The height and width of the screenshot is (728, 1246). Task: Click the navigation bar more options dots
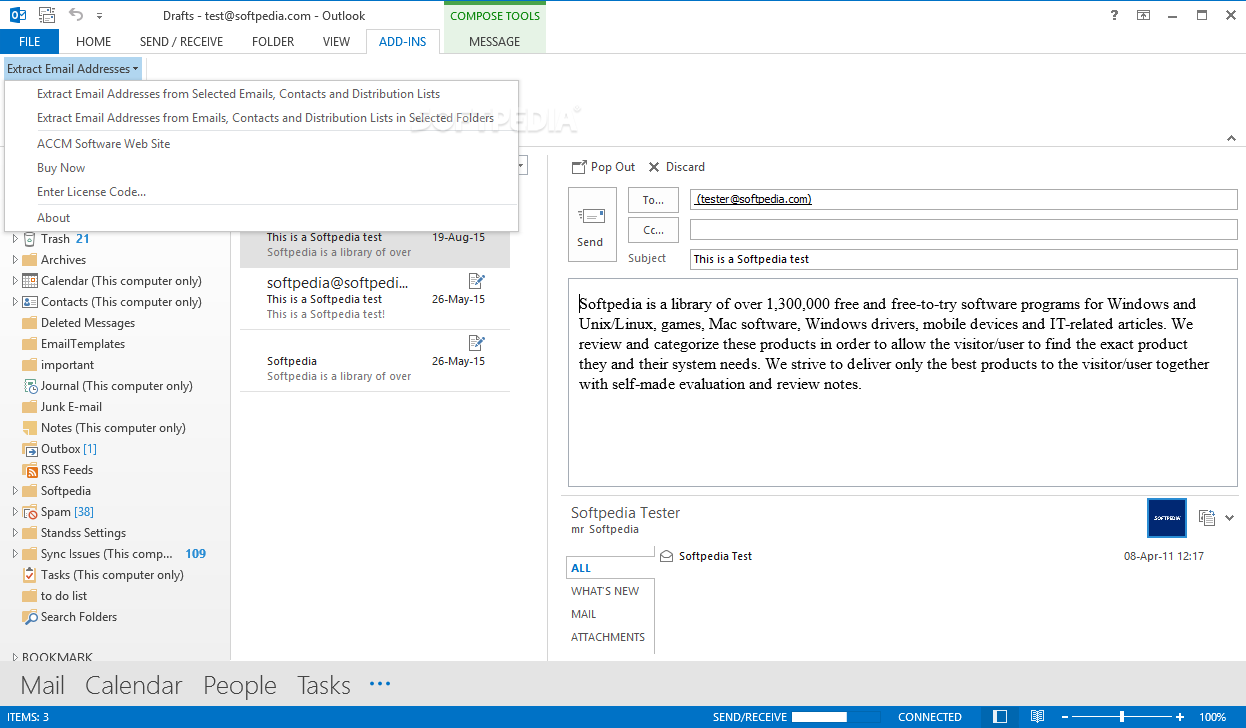tap(380, 684)
